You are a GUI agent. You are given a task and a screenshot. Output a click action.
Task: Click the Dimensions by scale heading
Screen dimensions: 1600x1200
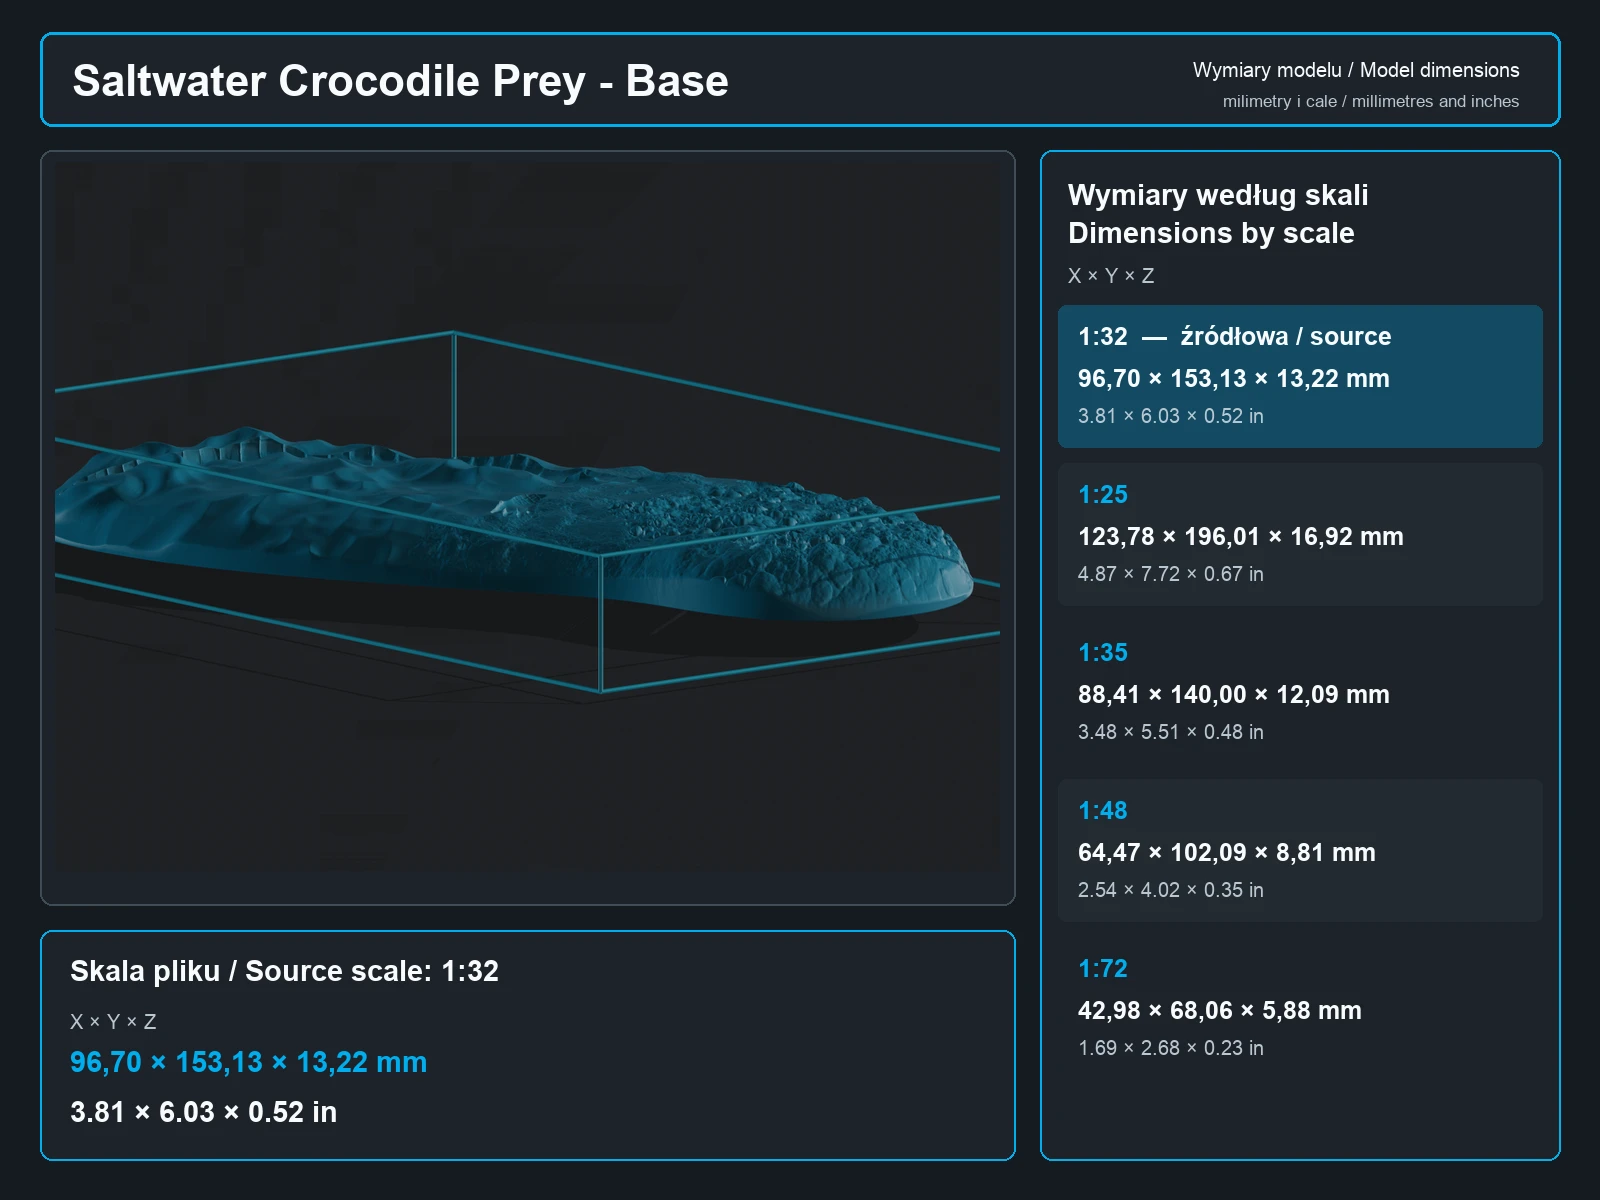pos(1211,233)
